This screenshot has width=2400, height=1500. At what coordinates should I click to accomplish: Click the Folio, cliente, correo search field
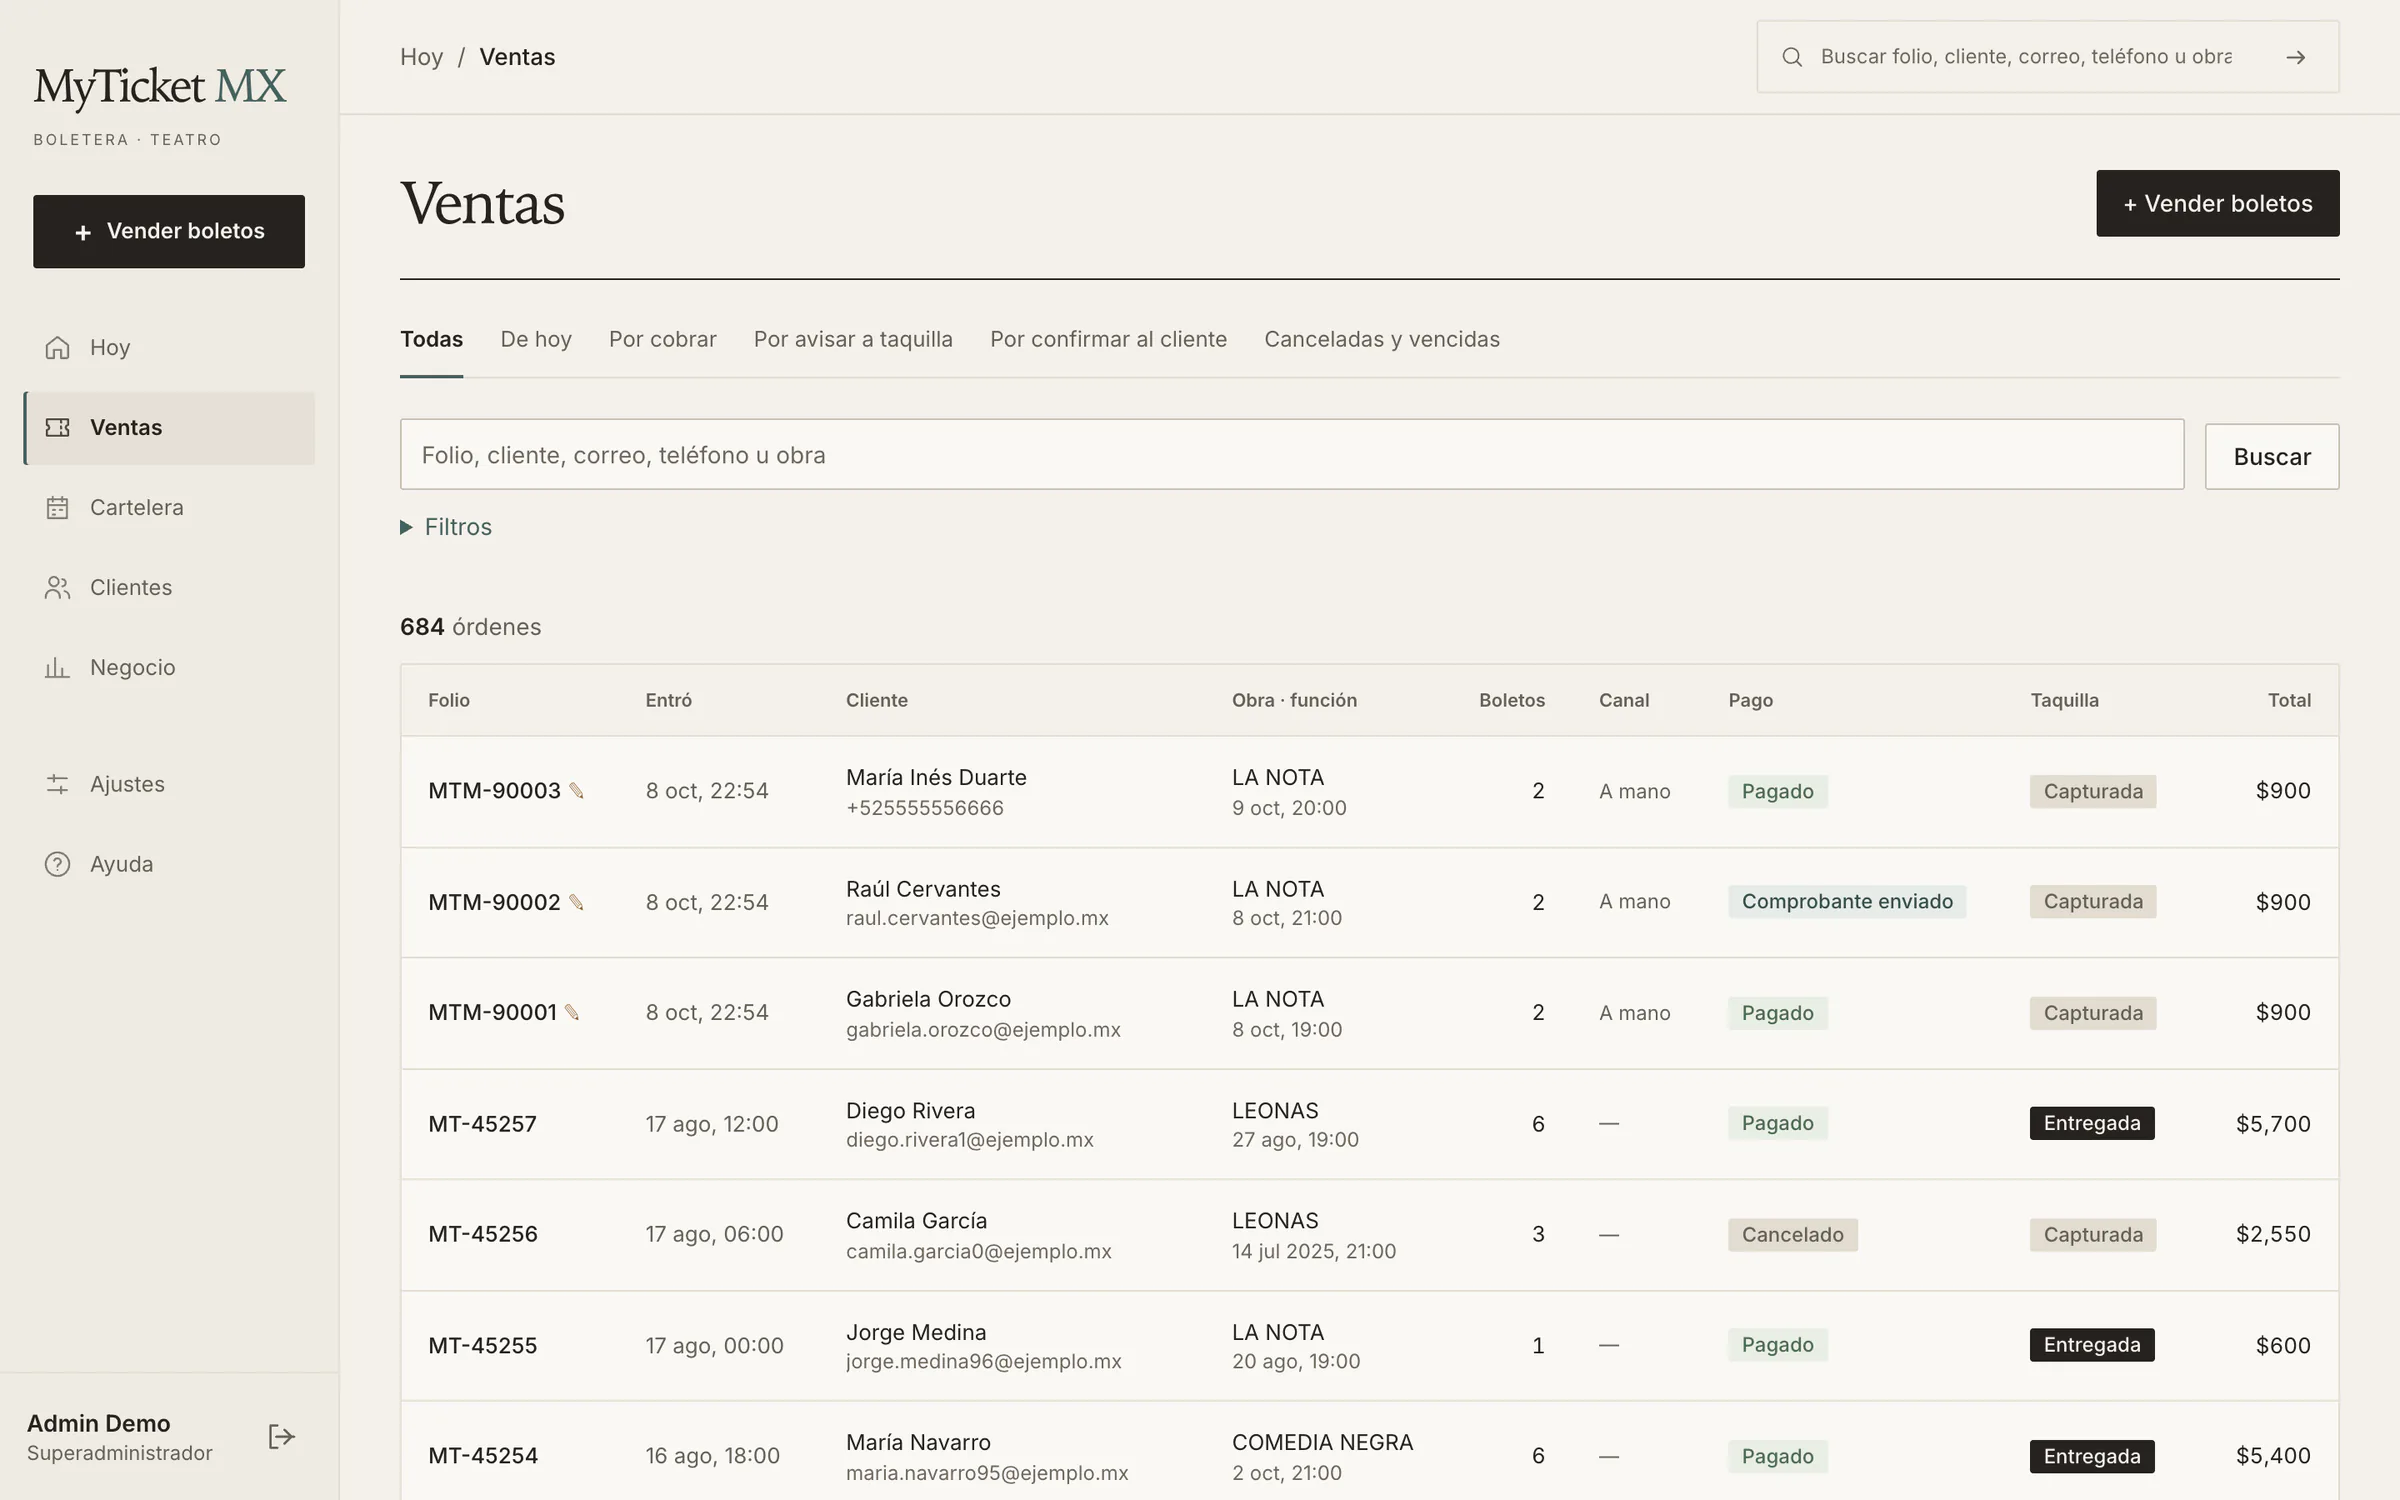pyautogui.click(x=1292, y=454)
